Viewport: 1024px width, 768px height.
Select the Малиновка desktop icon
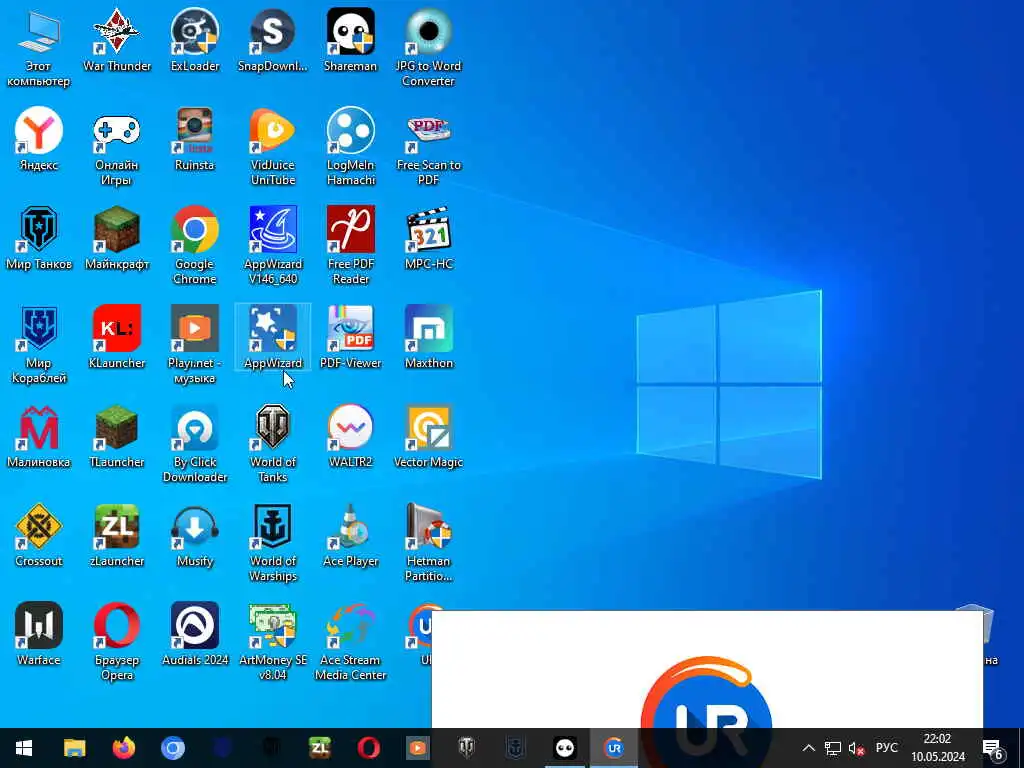[39, 436]
